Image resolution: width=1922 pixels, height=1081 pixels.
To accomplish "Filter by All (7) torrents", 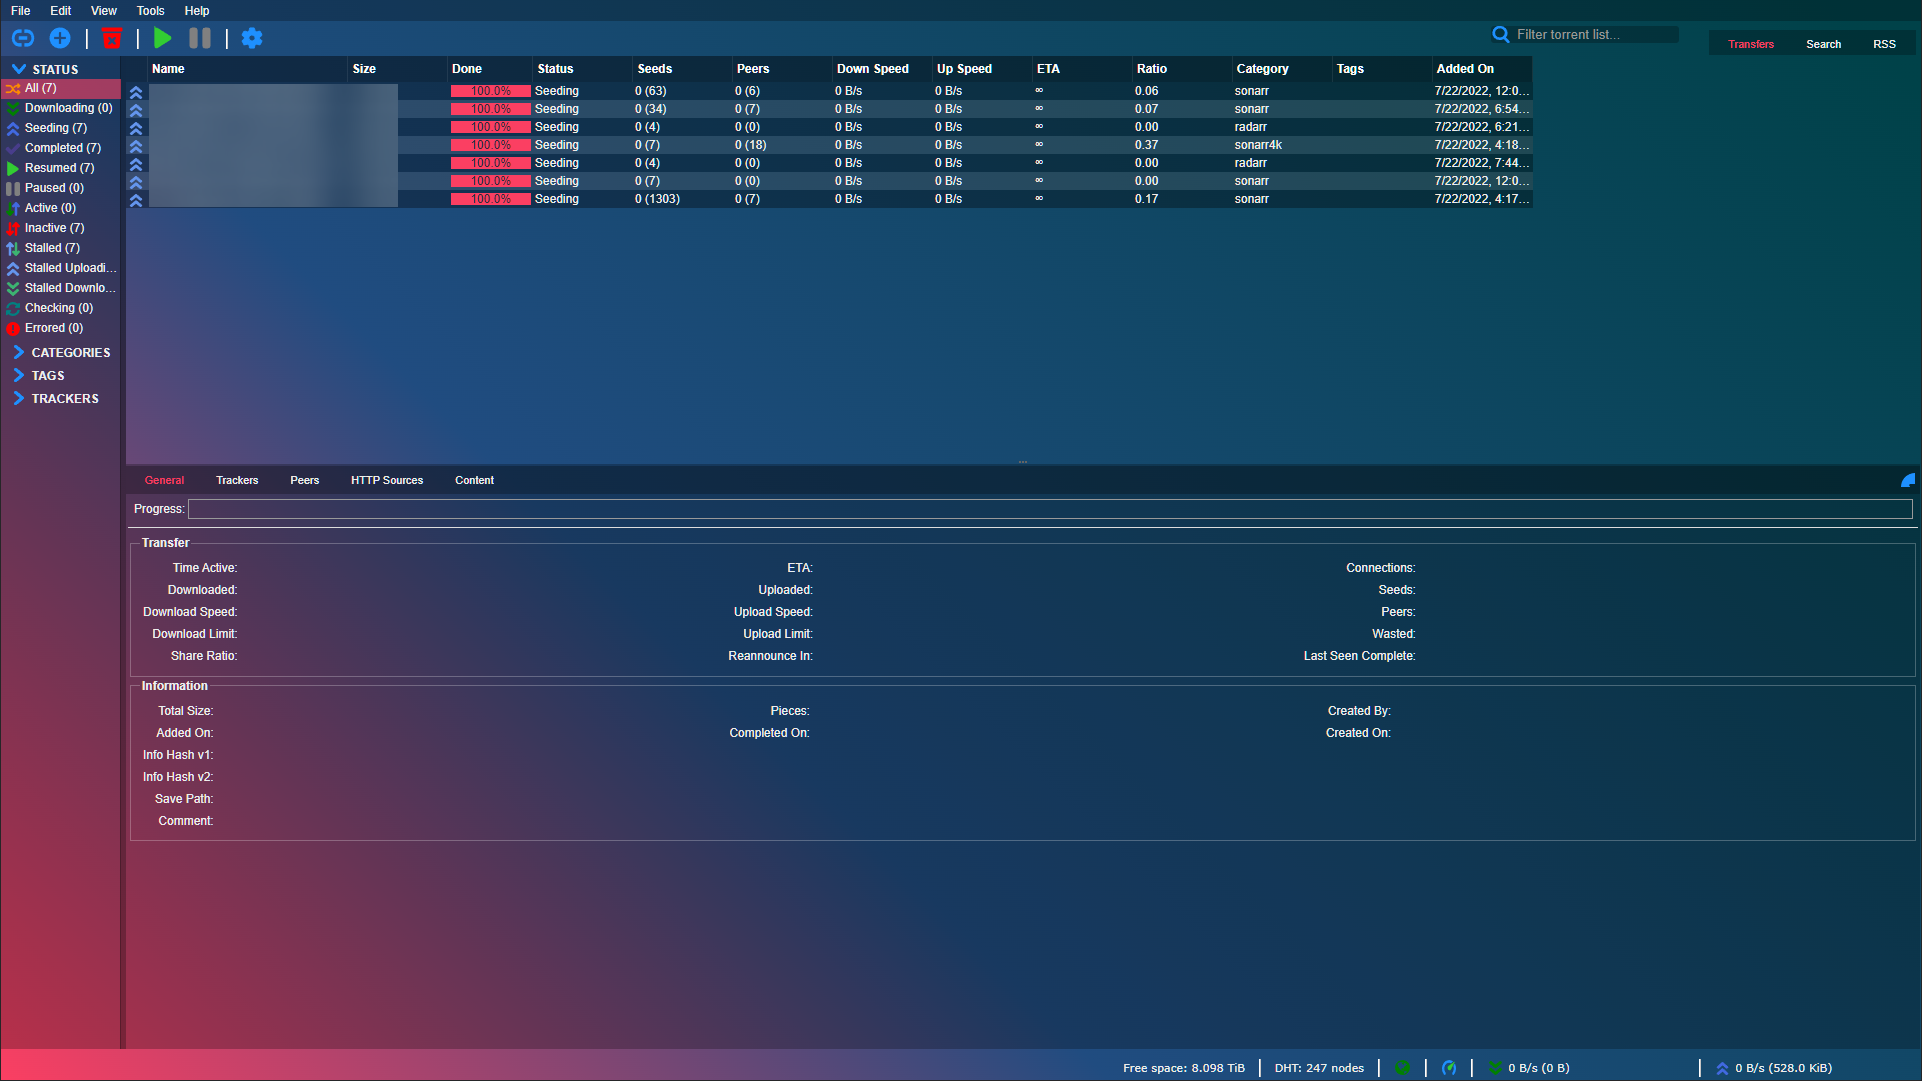I will click(62, 88).
